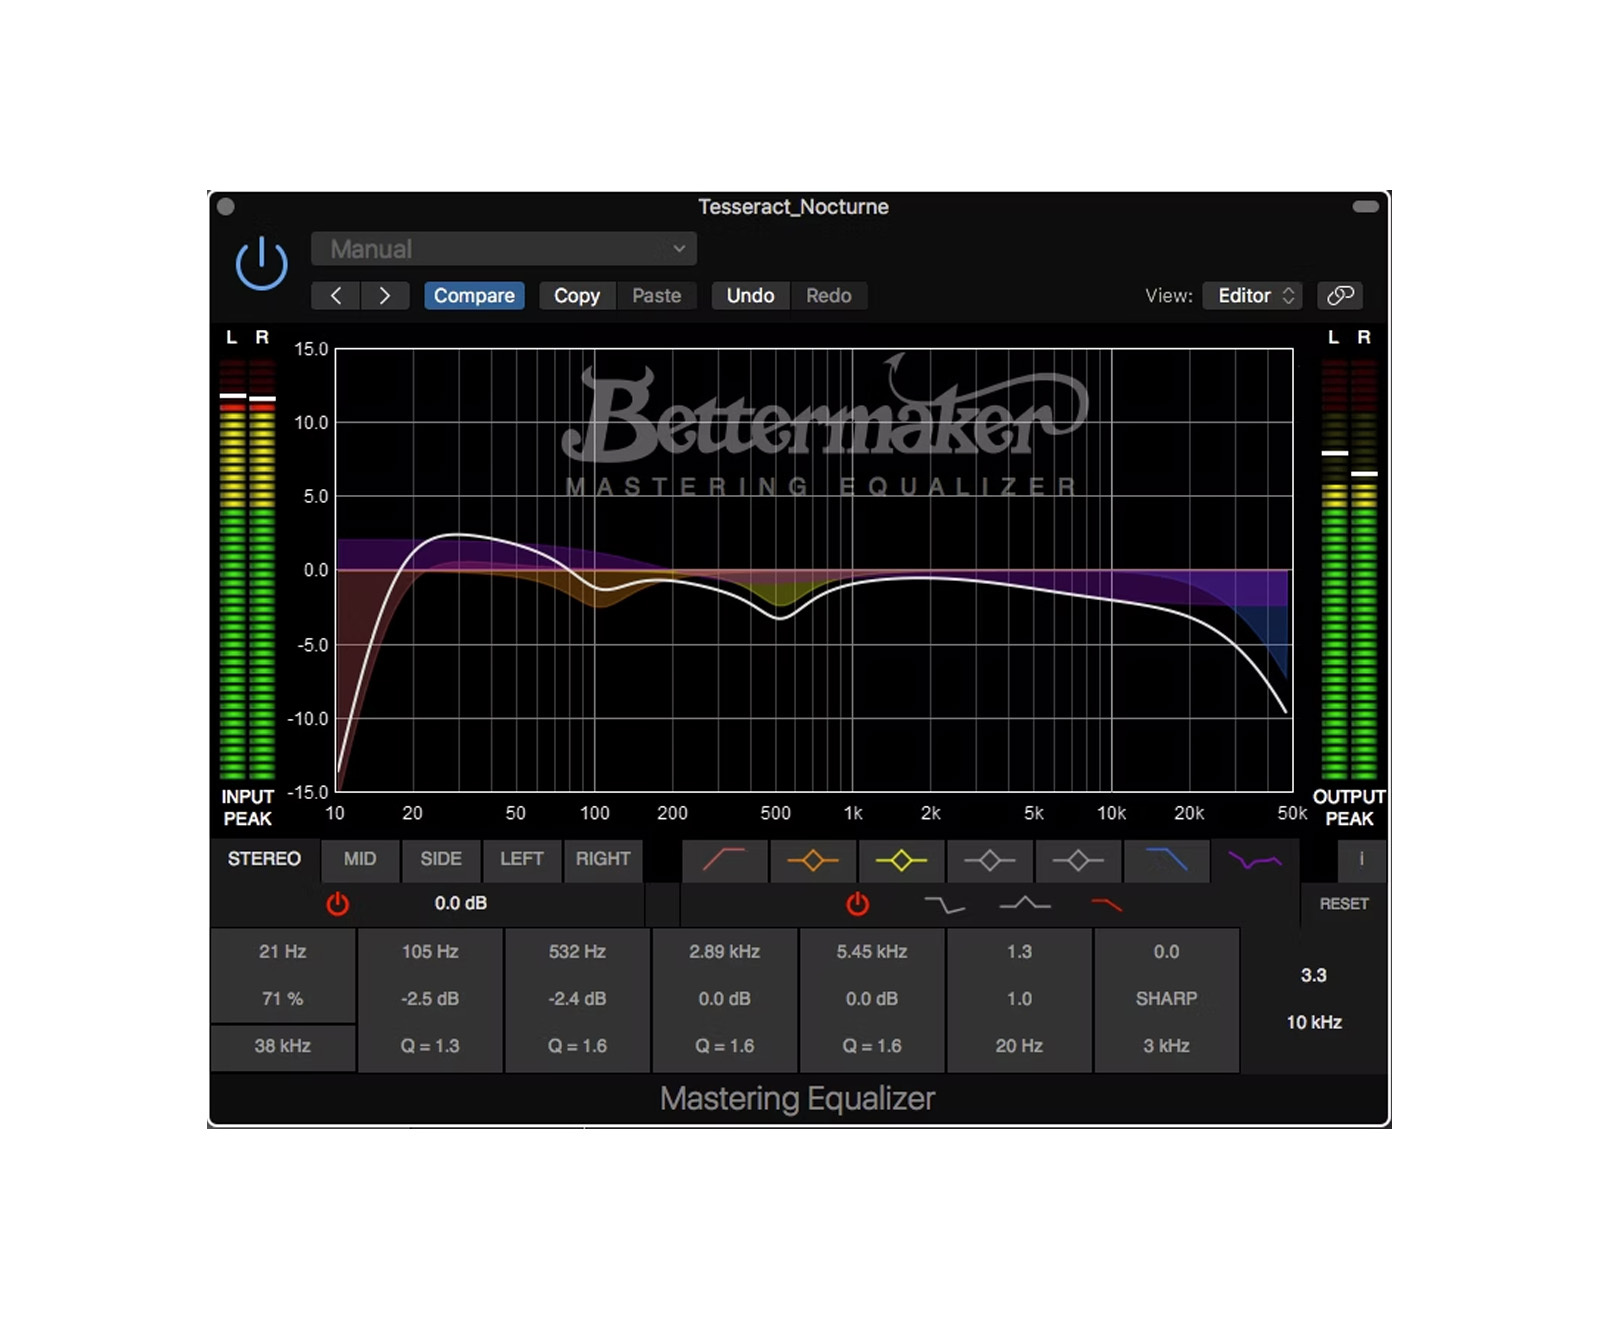1600x1320 pixels.
Task: Go to next preset arrow
Action: (x=385, y=296)
